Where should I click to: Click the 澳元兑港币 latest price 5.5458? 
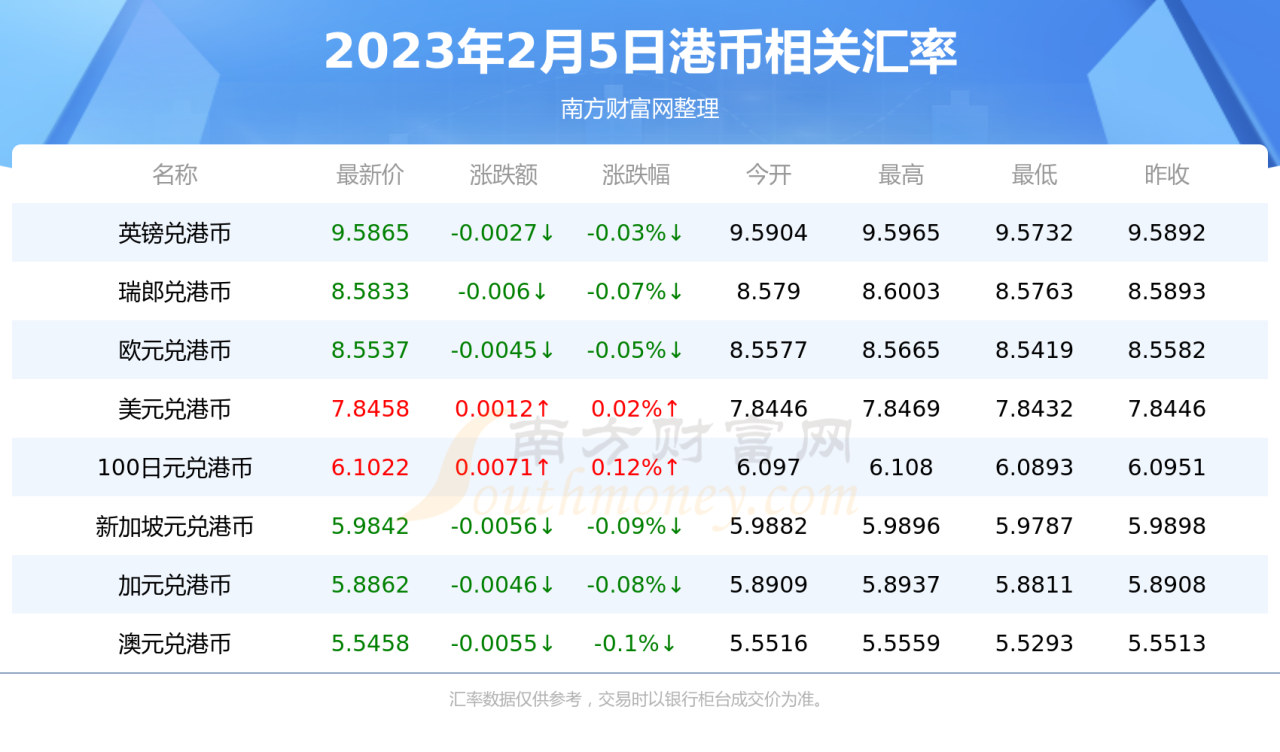pyautogui.click(x=370, y=643)
